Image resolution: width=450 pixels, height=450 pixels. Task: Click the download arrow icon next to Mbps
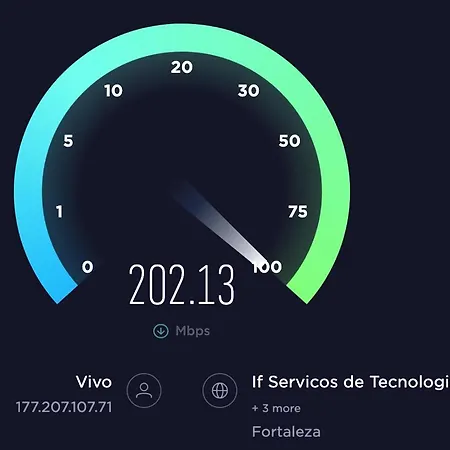161,331
